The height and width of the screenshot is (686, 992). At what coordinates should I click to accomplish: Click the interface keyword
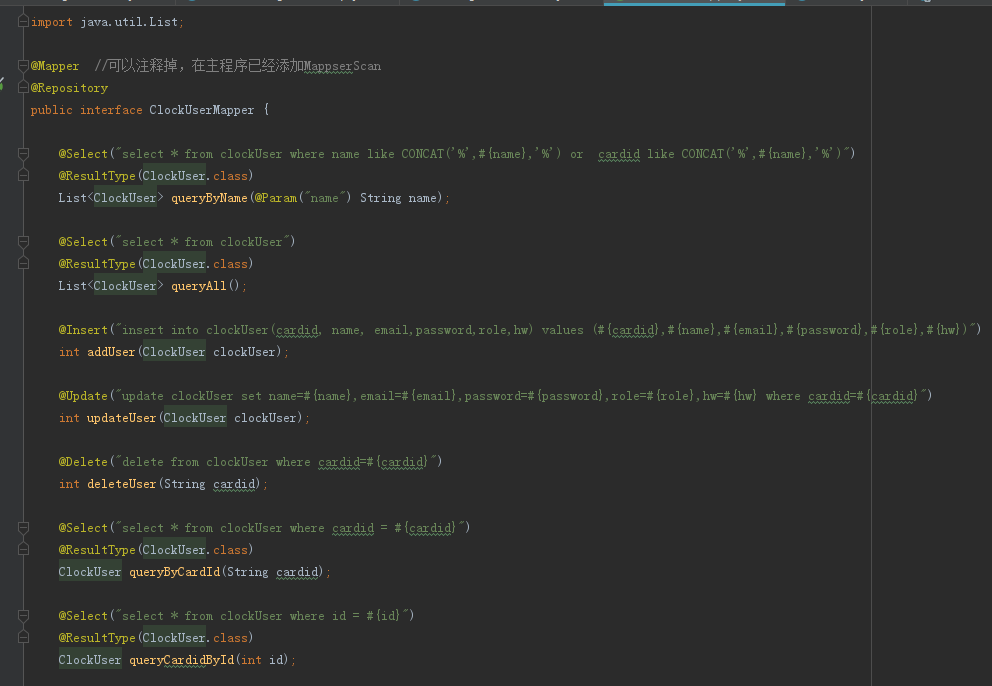pos(111,110)
